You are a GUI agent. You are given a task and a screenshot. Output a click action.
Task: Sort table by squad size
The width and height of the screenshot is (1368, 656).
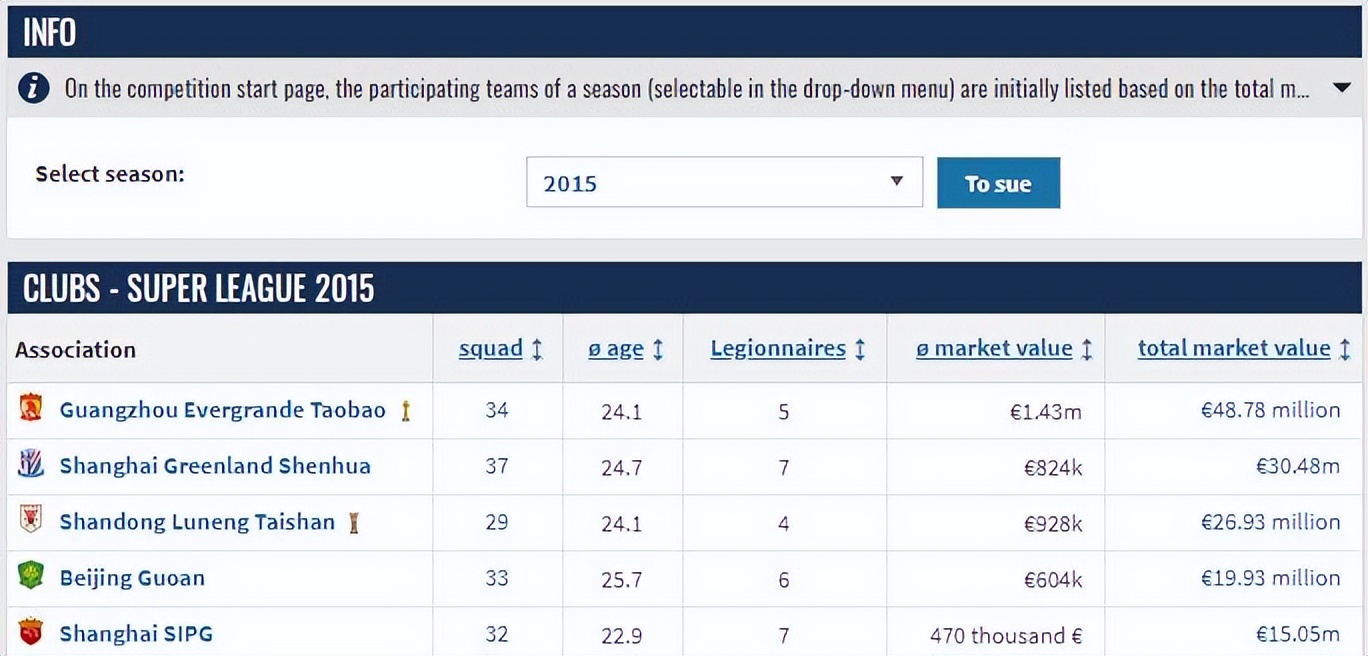(491, 348)
